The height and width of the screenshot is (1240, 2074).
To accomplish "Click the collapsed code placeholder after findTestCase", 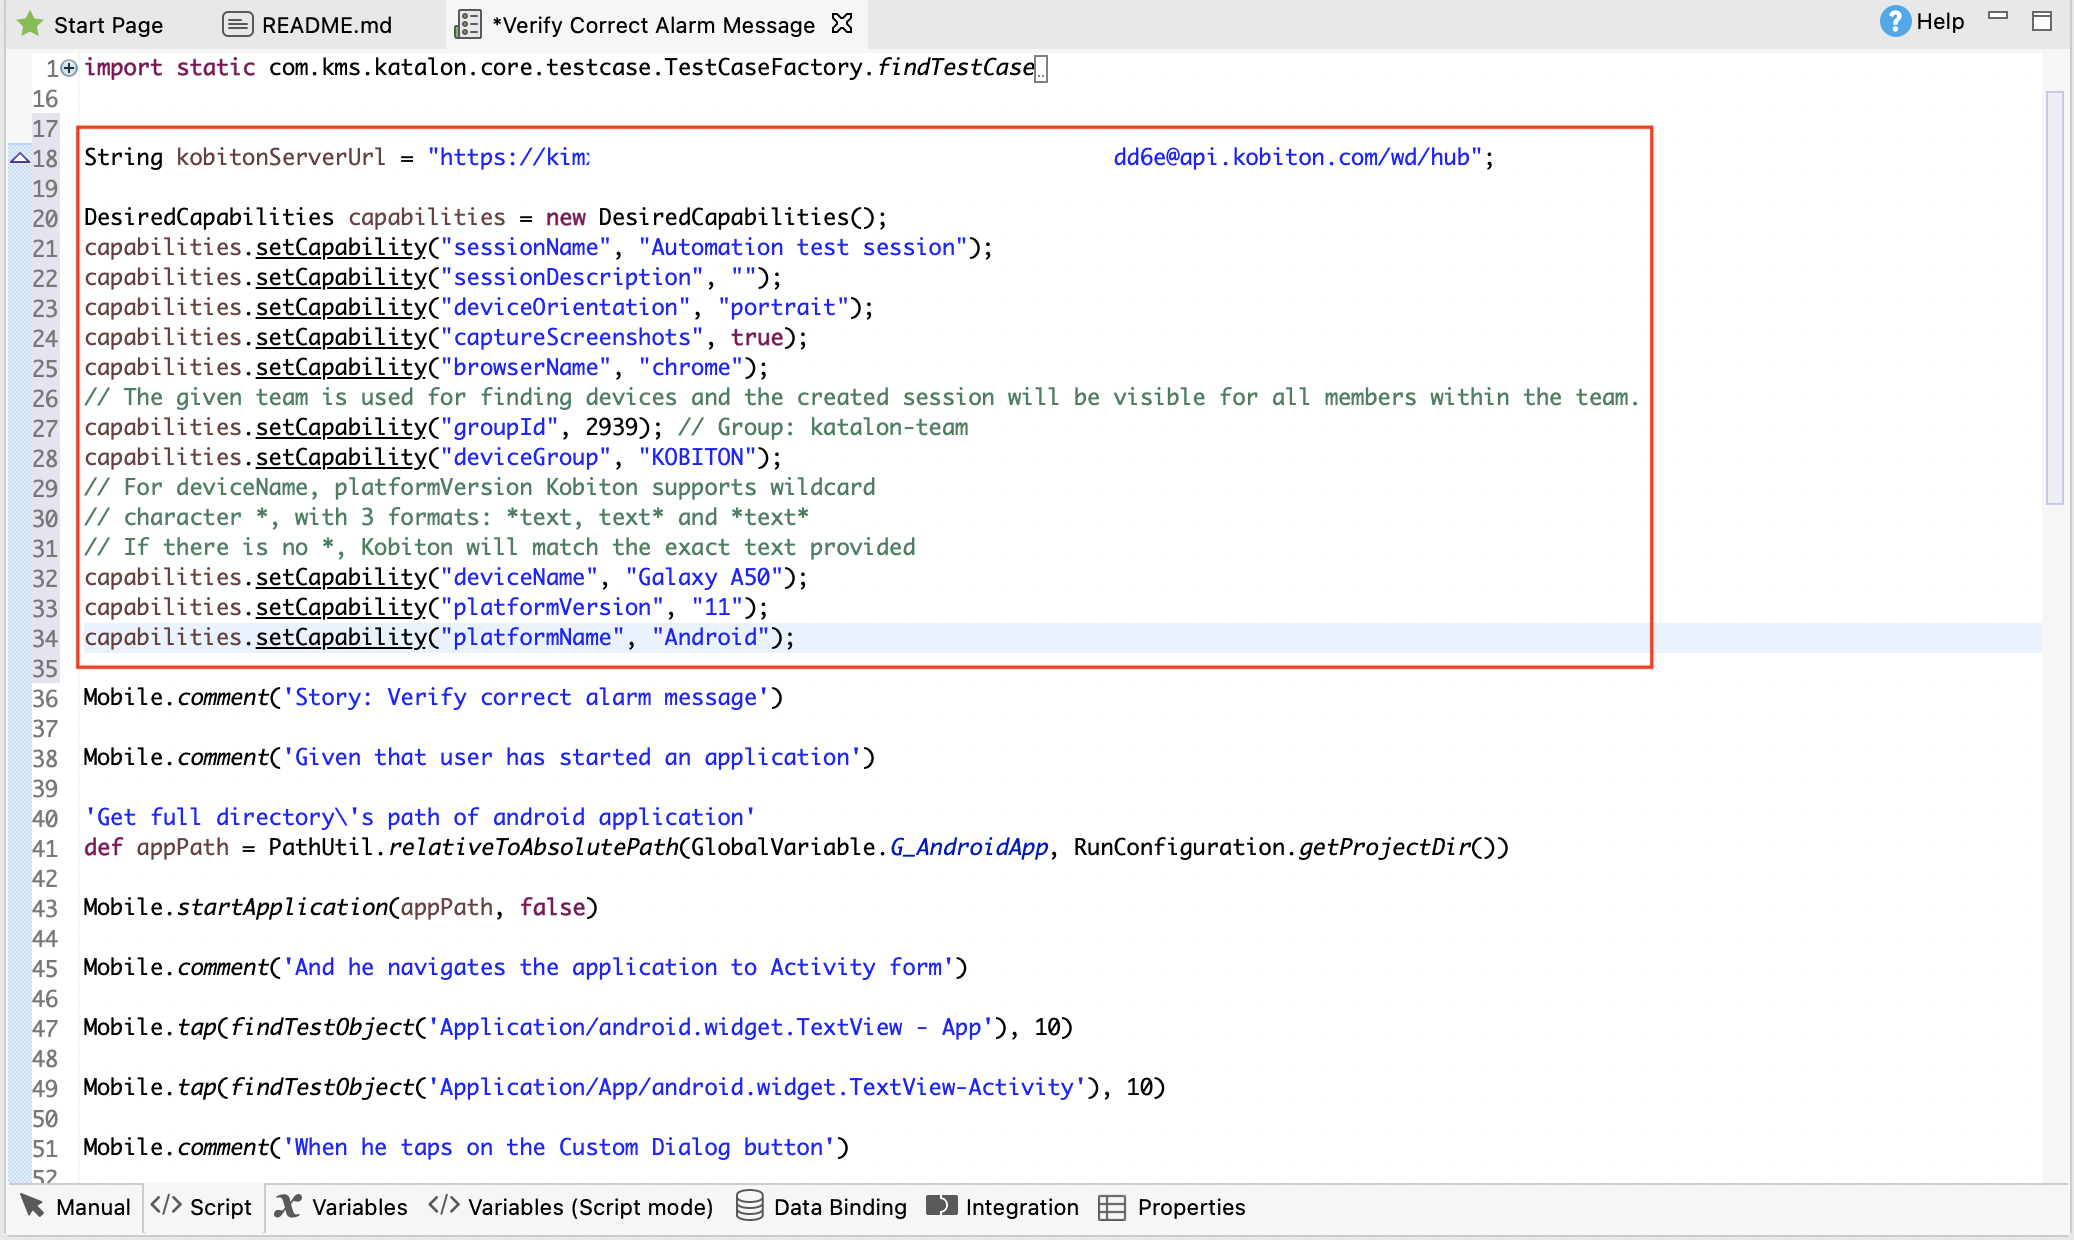I will [1041, 68].
